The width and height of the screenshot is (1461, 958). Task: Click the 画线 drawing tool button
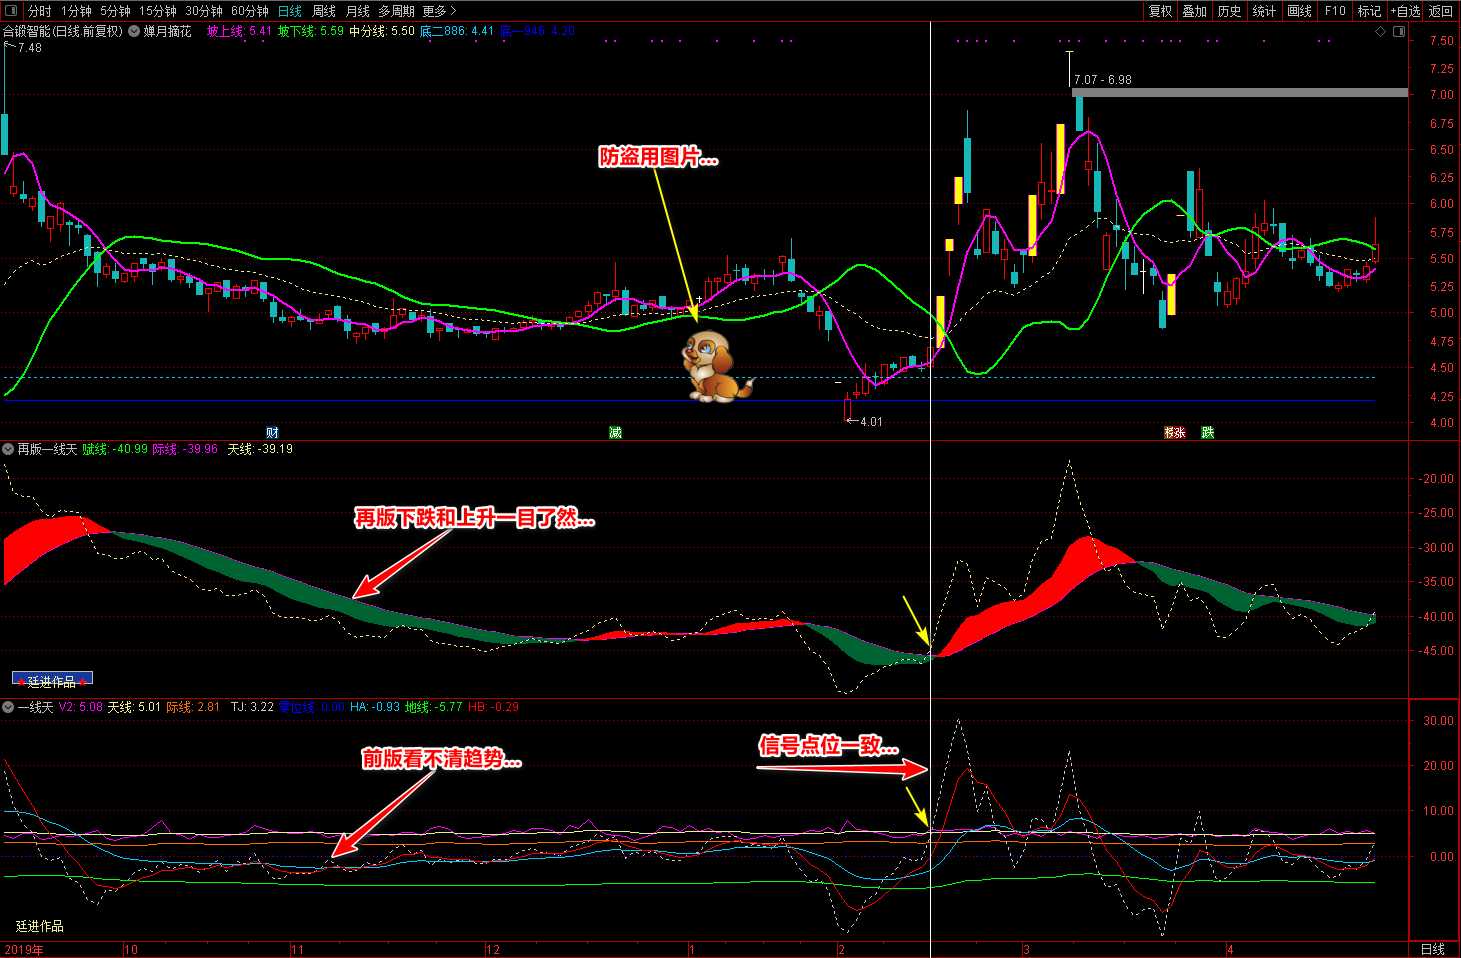[1299, 11]
